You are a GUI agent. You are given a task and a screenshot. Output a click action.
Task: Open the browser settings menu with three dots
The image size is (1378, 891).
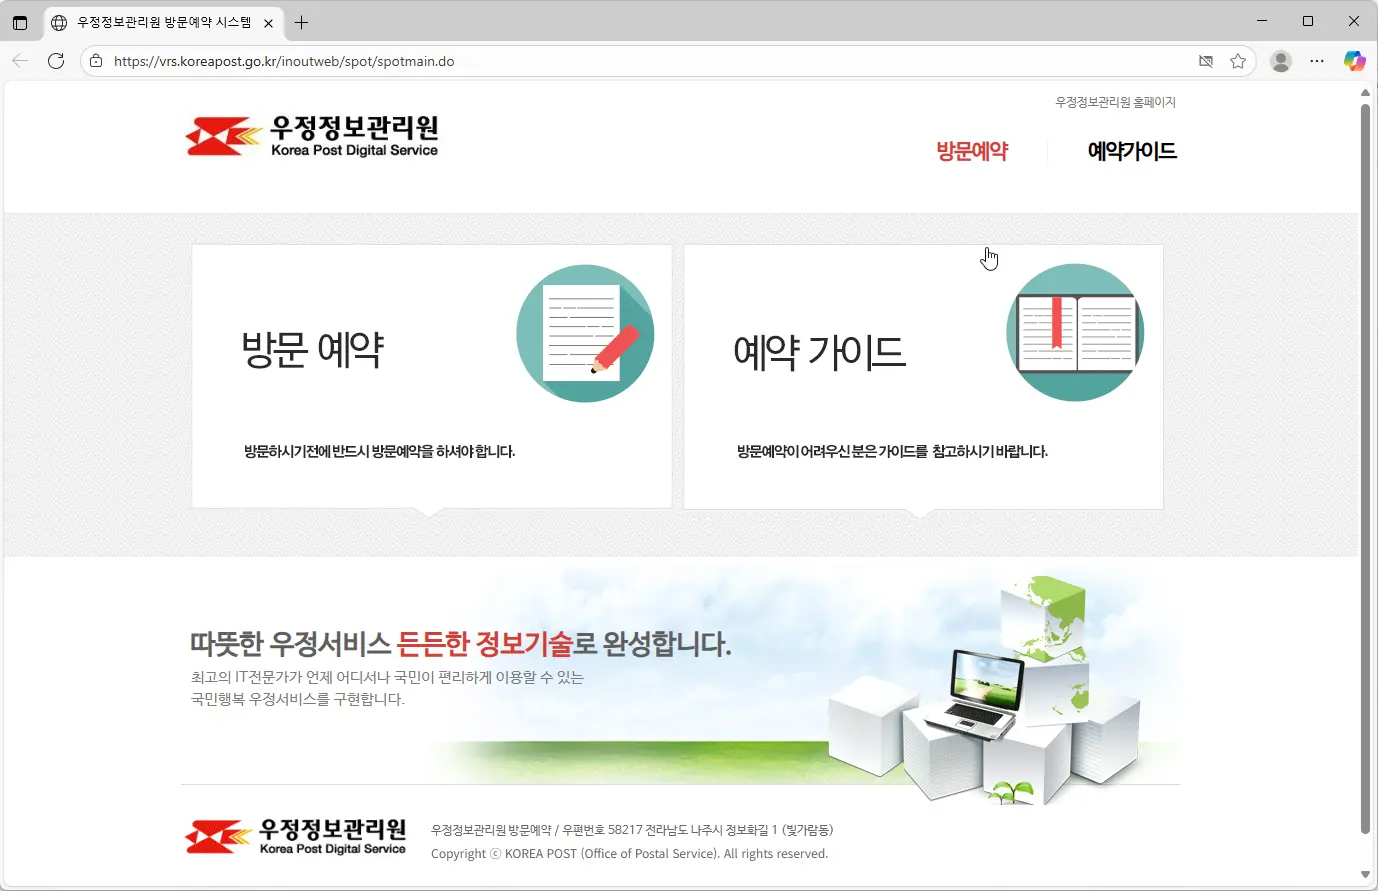tap(1317, 61)
